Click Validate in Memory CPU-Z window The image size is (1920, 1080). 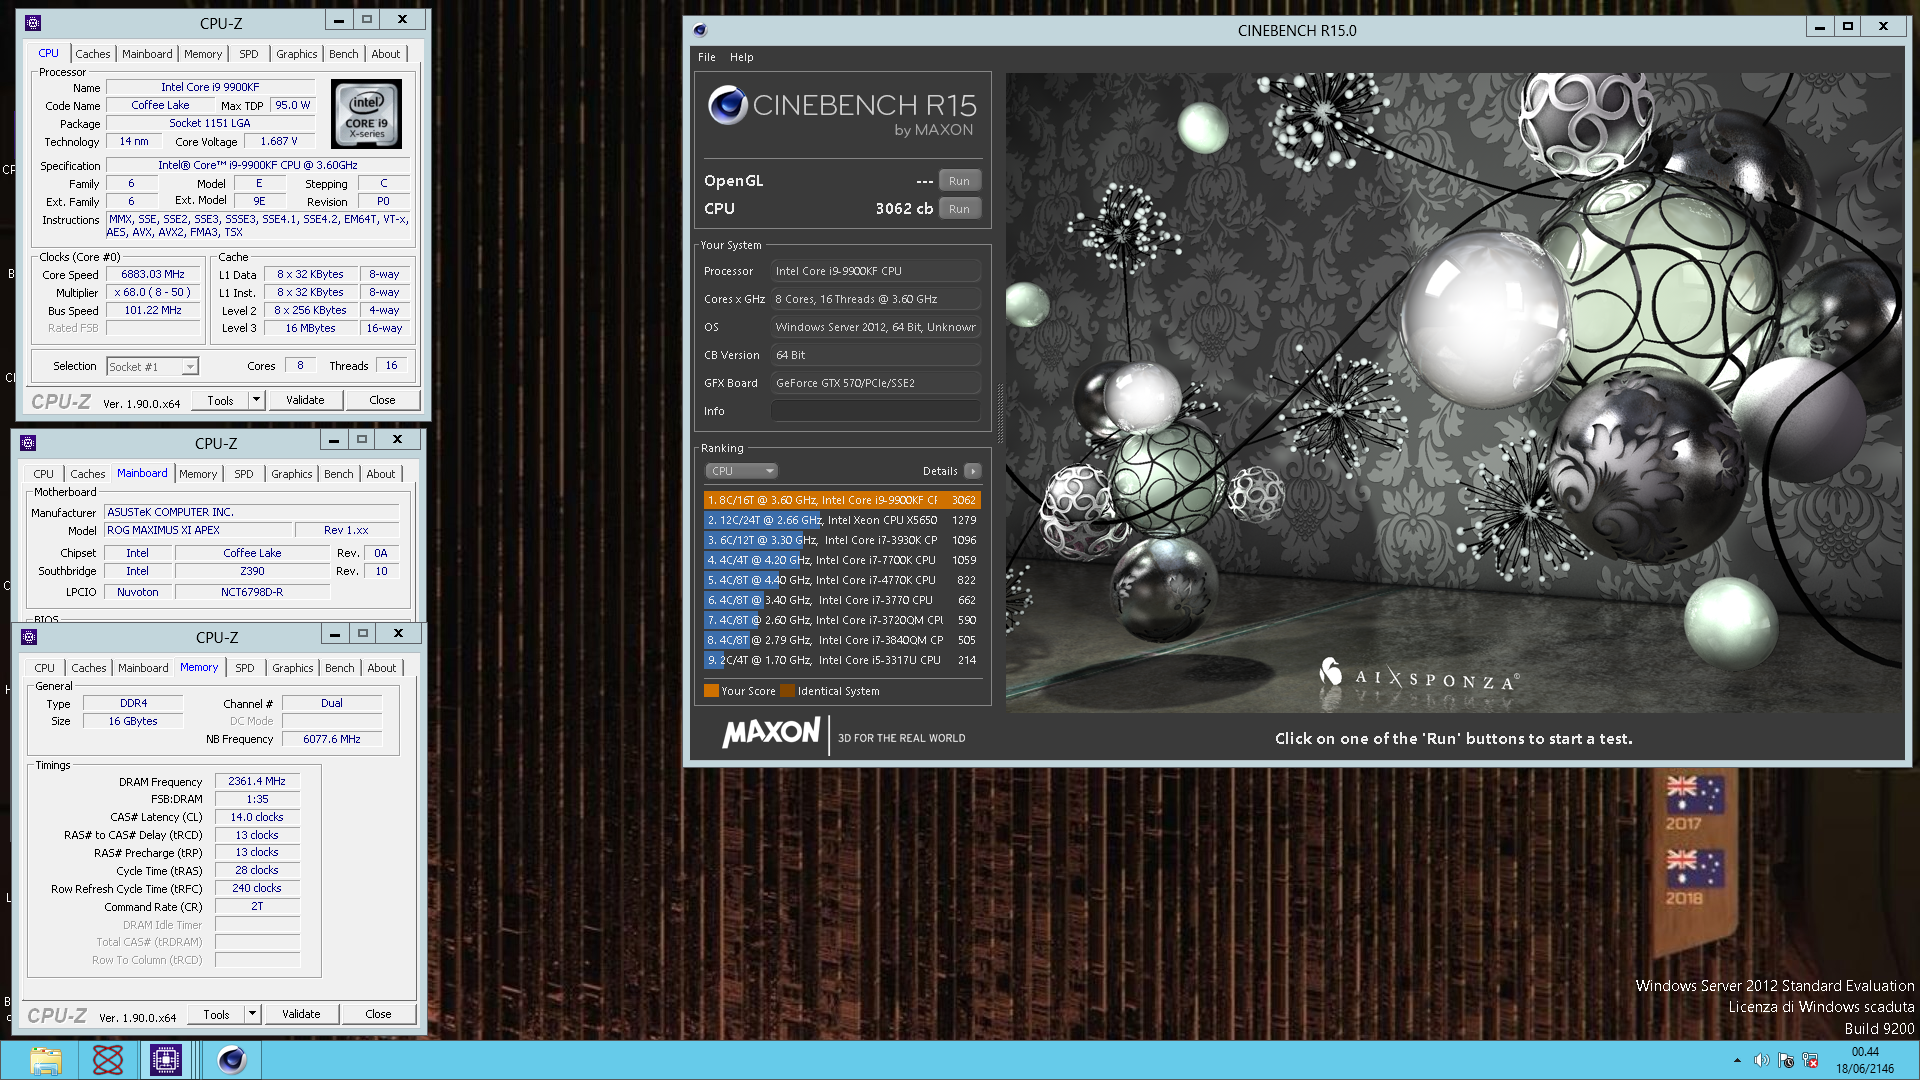[301, 1014]
